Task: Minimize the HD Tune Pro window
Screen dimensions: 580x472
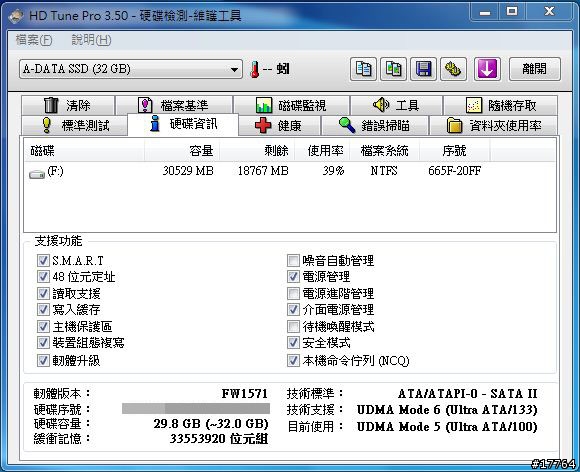Action: (485, 12)
